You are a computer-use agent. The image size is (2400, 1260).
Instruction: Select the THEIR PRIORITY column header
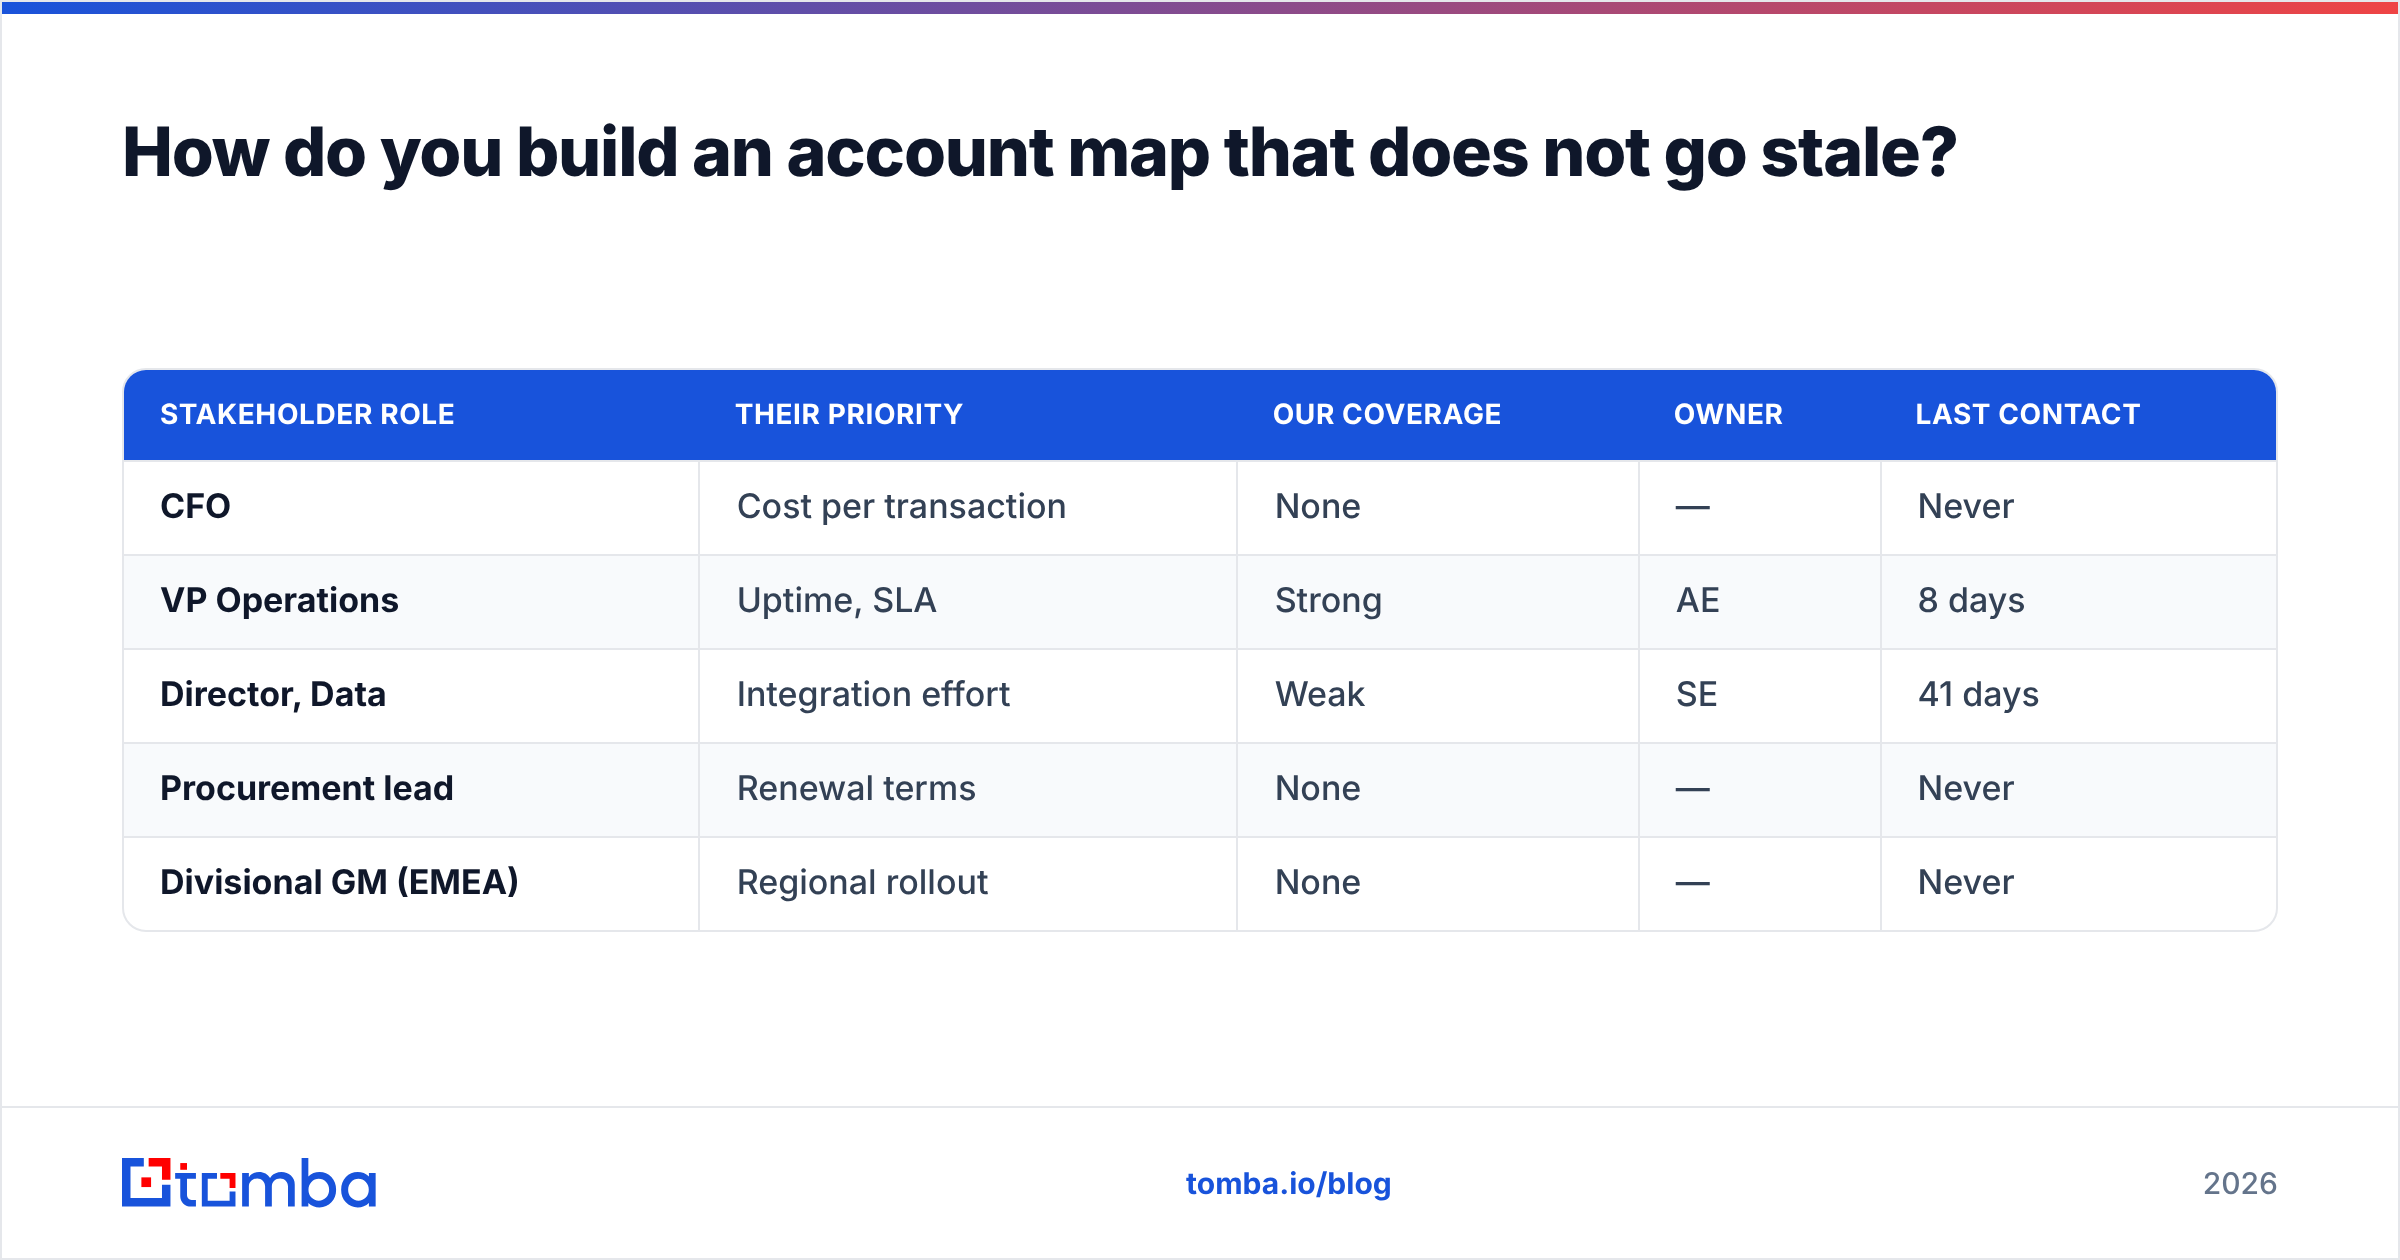click(x=849, y=414)
